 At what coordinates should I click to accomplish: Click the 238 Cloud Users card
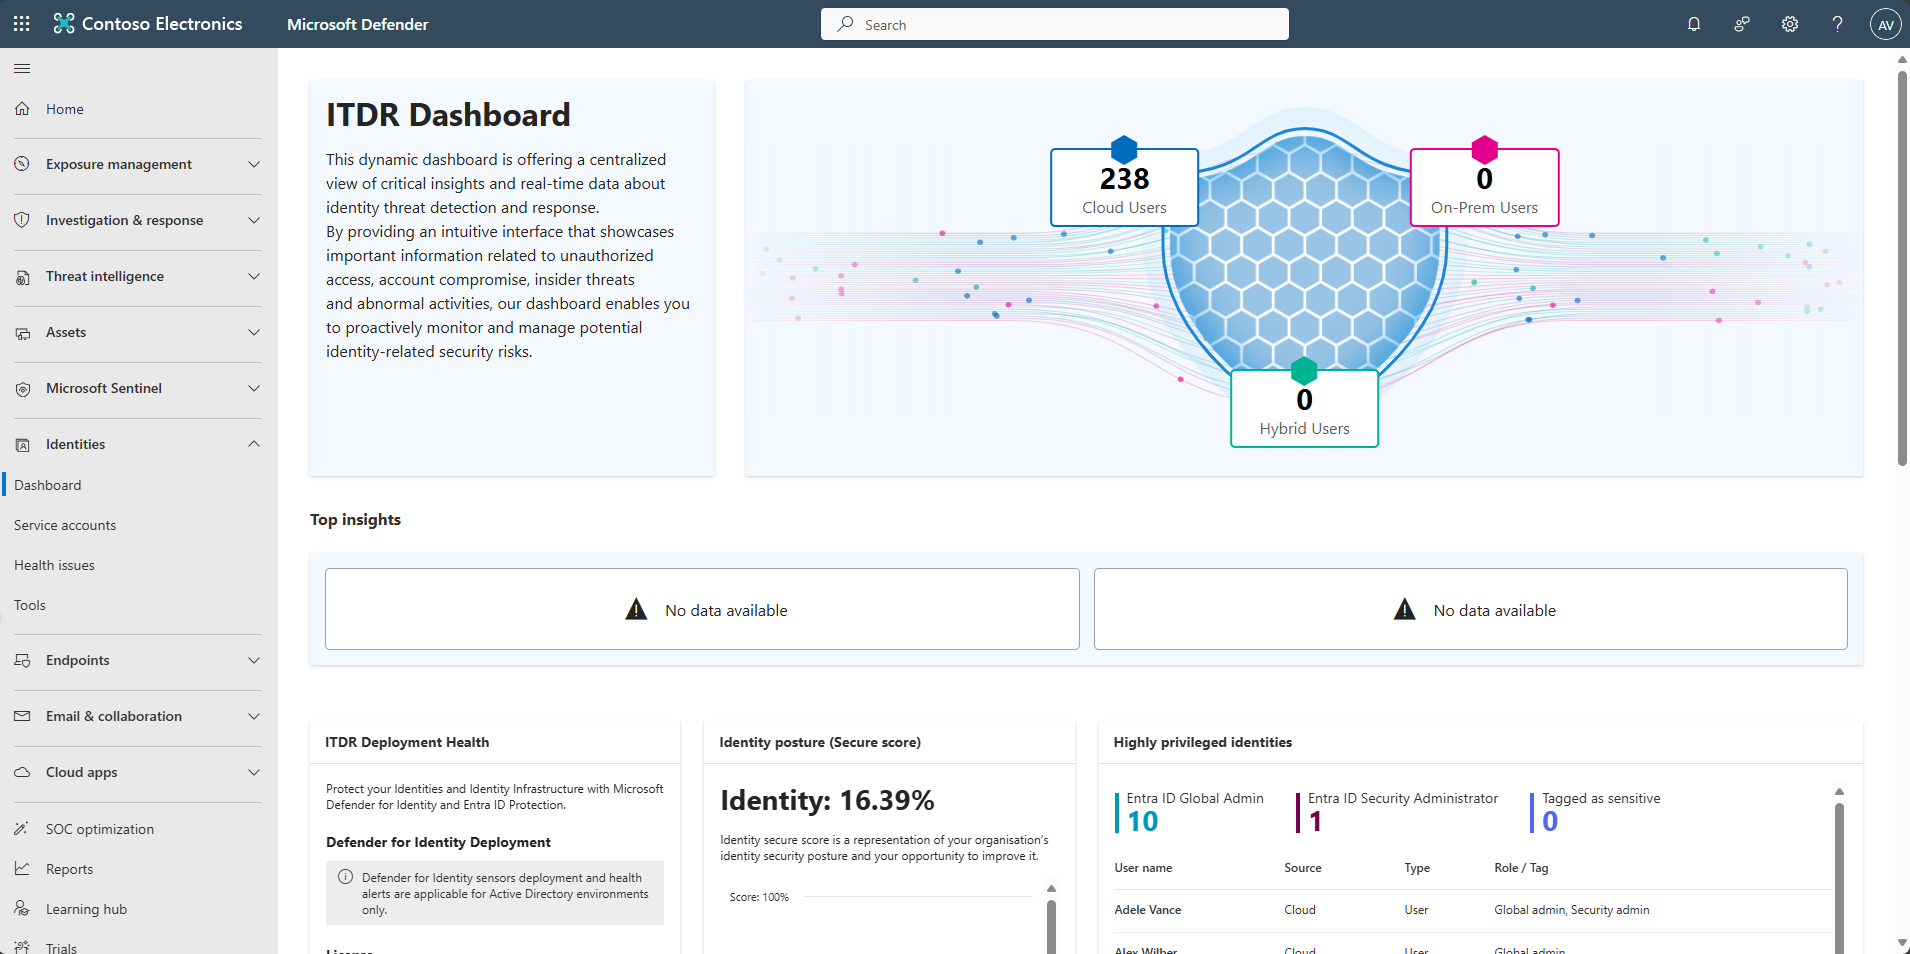[x=1124, y=188]
